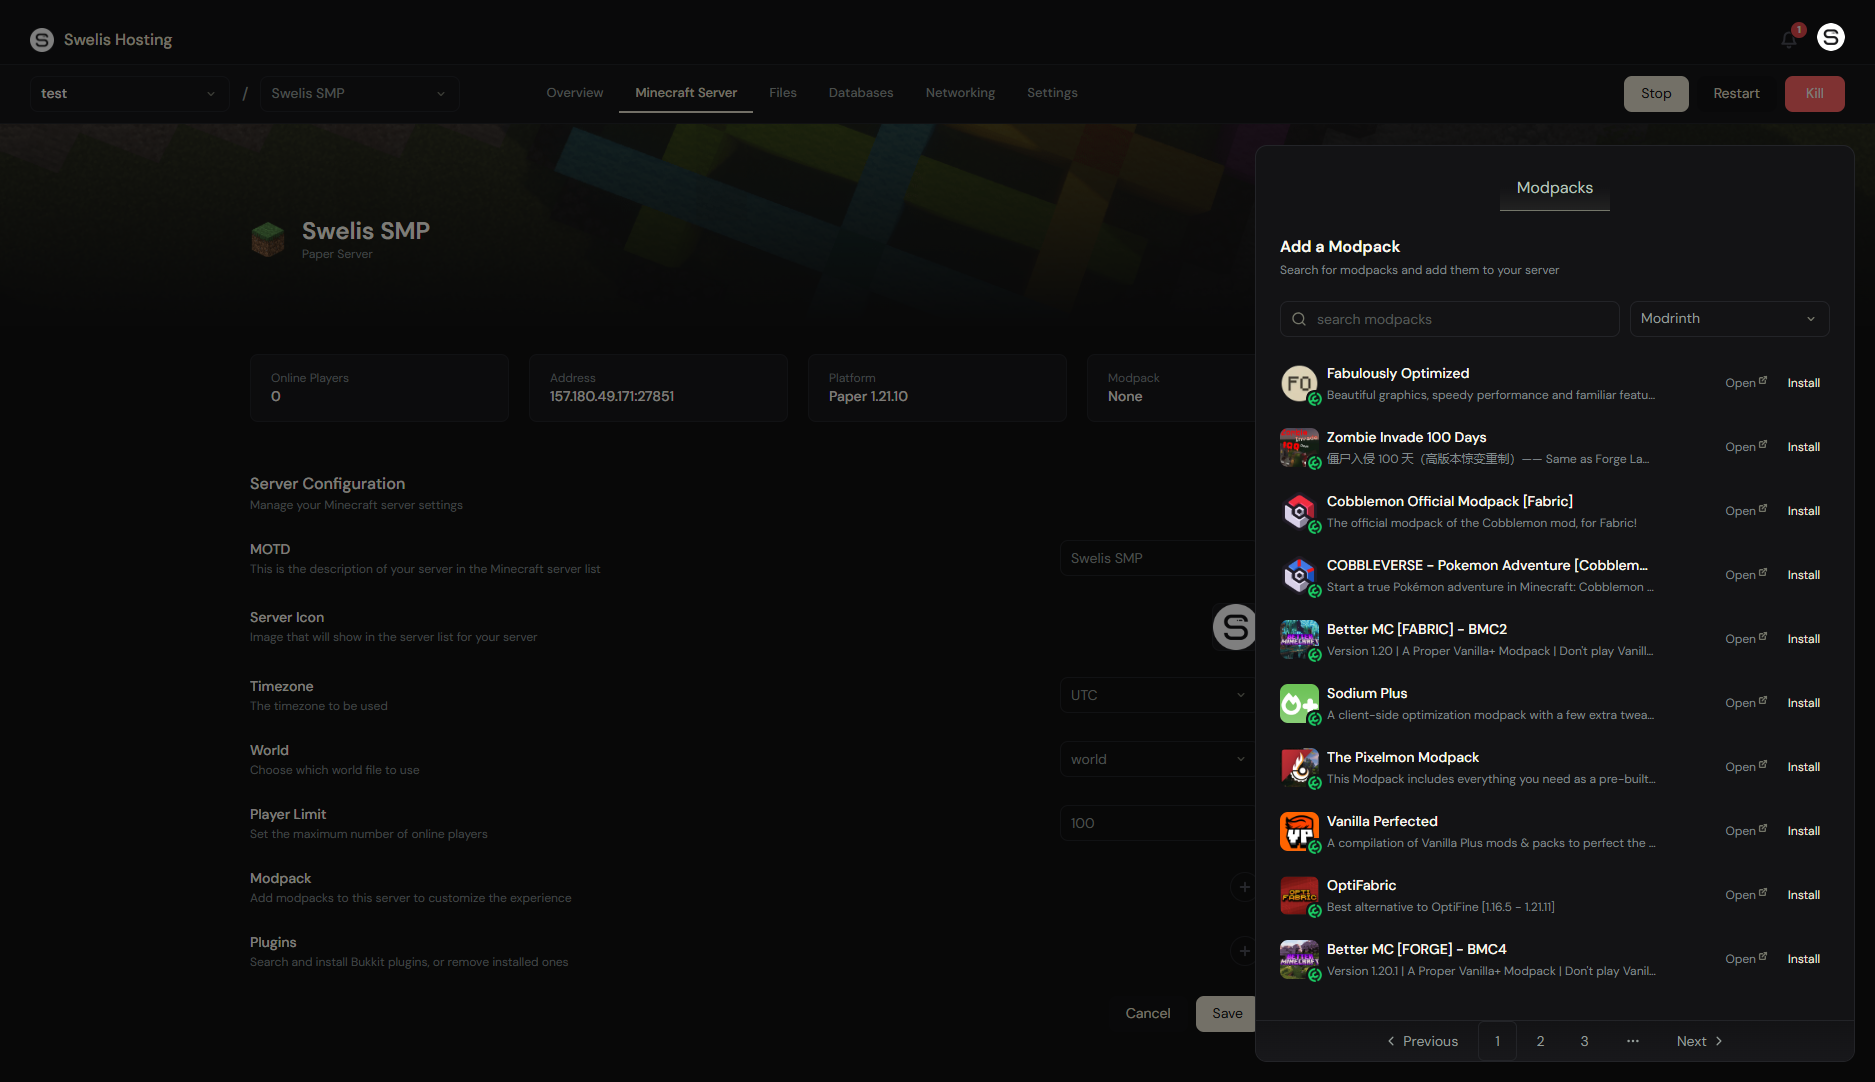
Task: Switch to the Databases tab
Action: click(x=860, y=92)
